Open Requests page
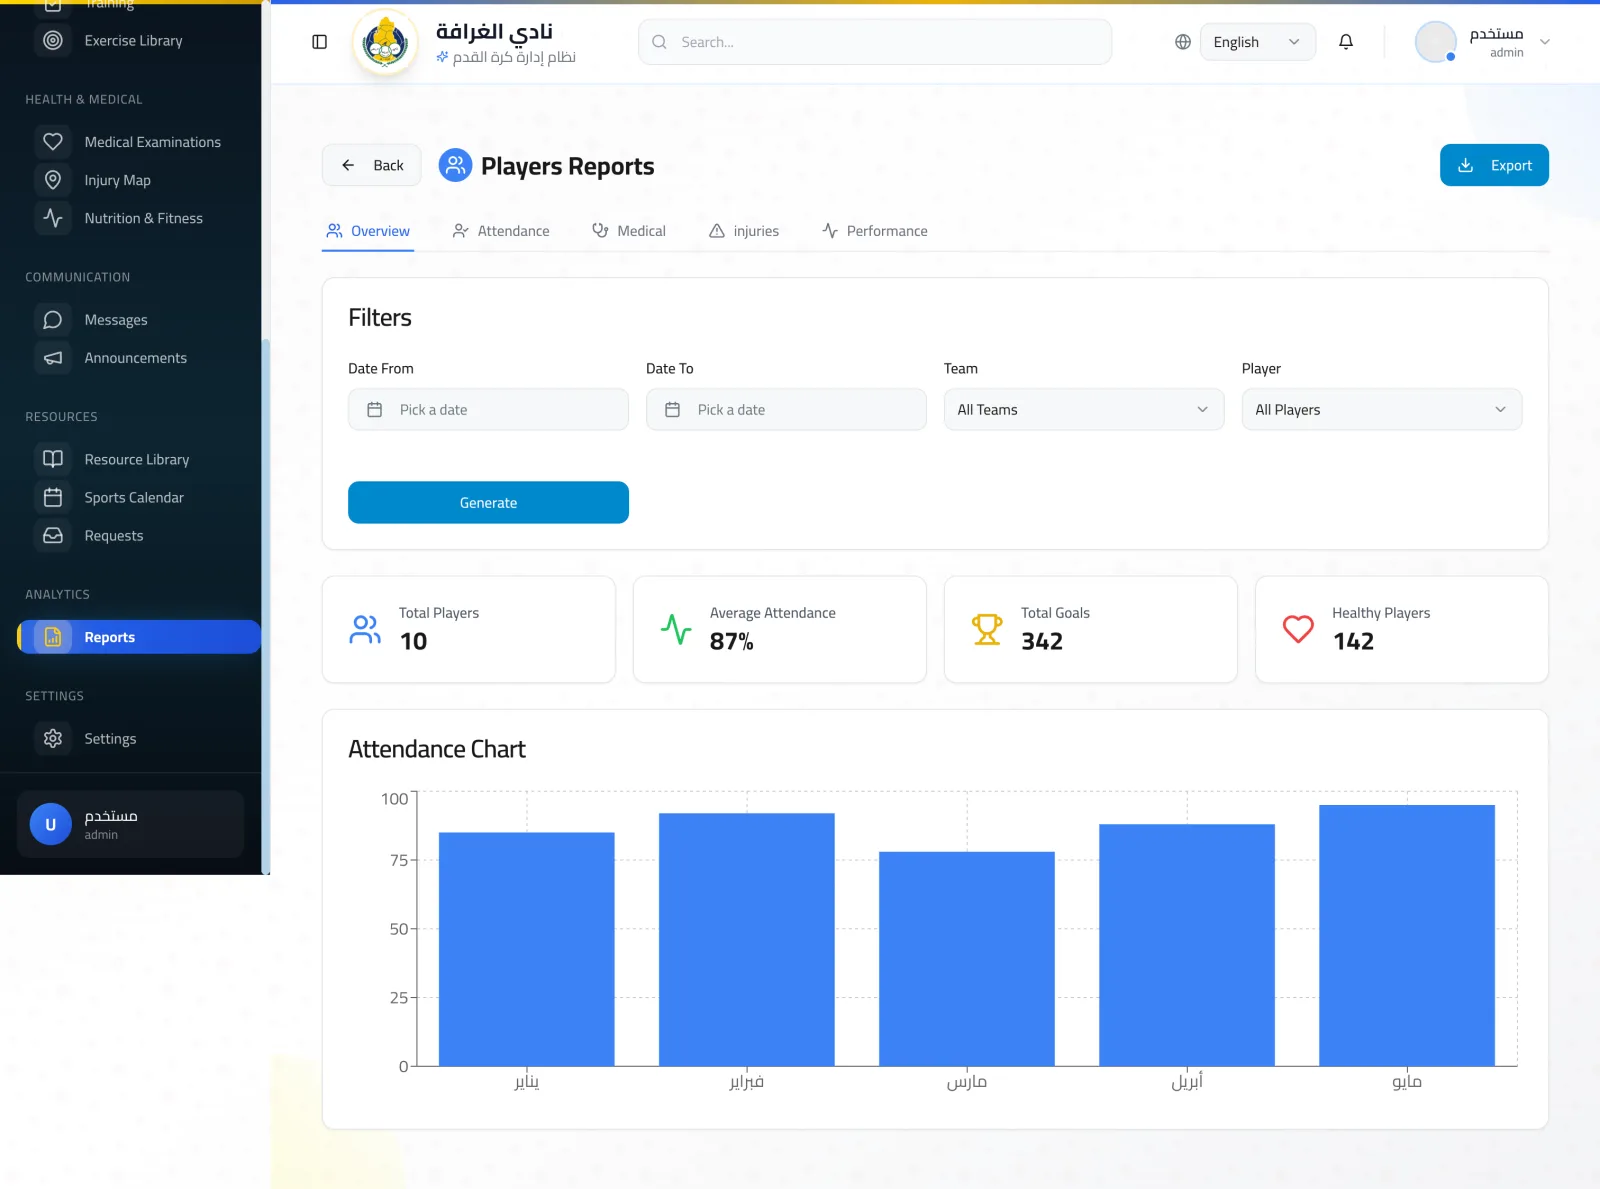Image resolution: width=1600 pixels, height=1189 pixels. click(114, 535)
